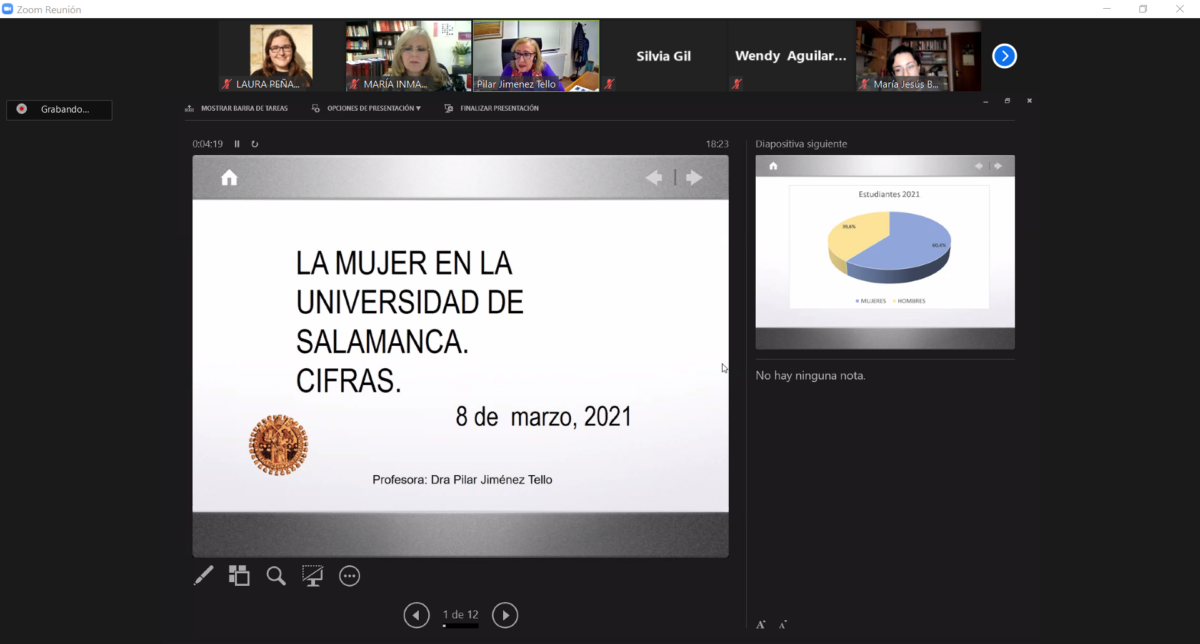
Task: Go to the next slide with the bottom arrow
Action: pos(505,615)
